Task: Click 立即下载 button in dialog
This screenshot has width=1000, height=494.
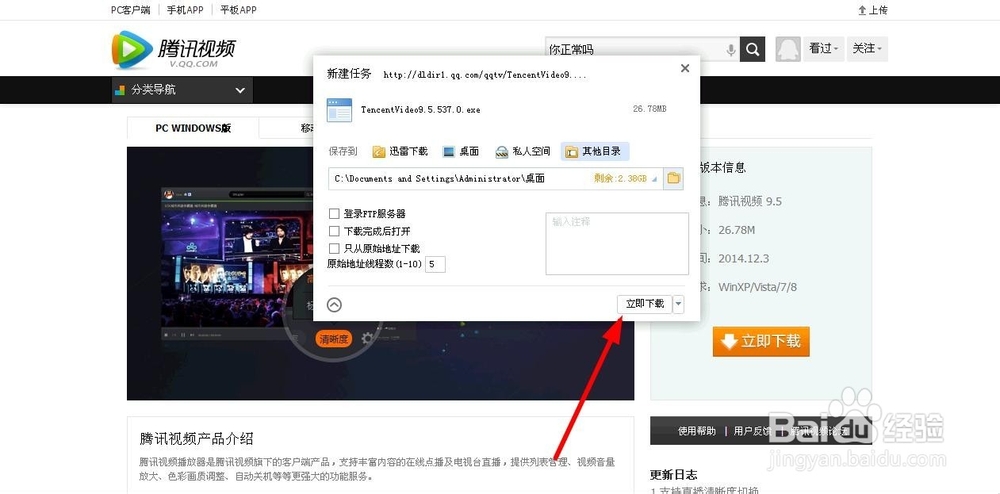Action: pyautogui.click(x=645, y=304)
